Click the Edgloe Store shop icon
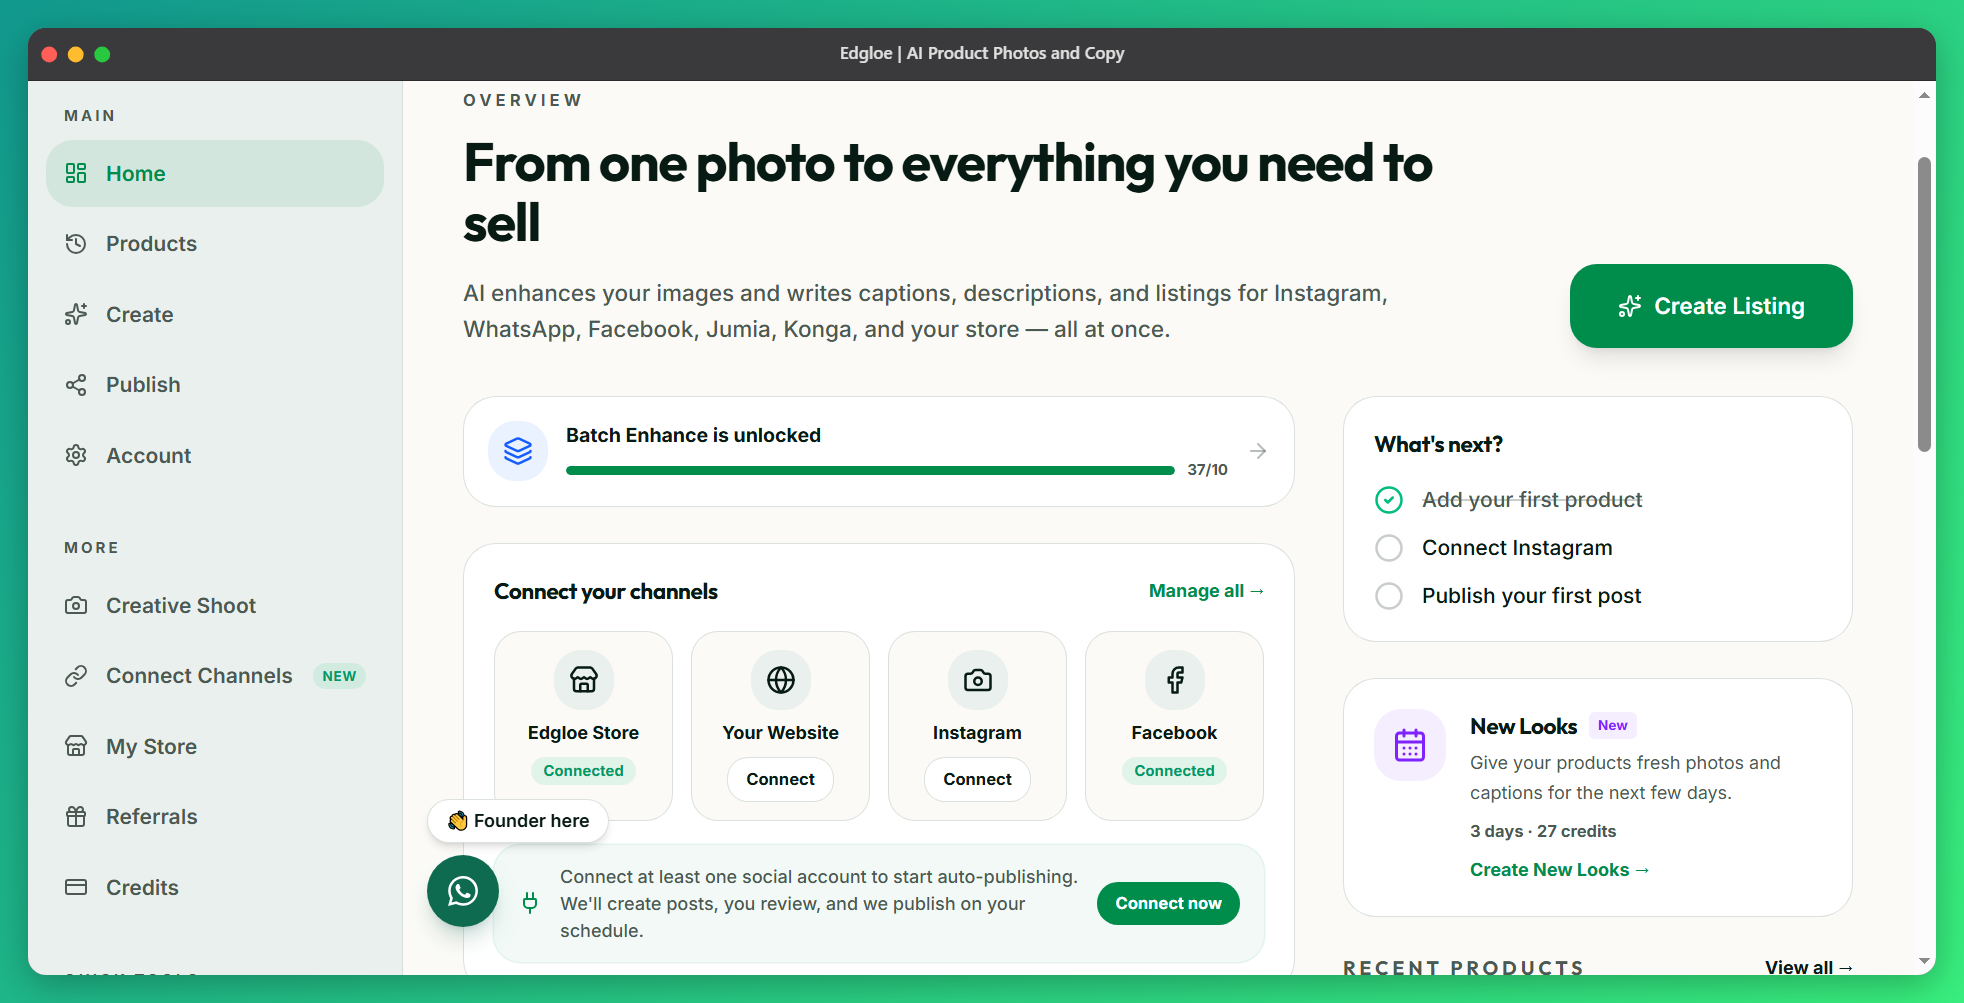 583,680
